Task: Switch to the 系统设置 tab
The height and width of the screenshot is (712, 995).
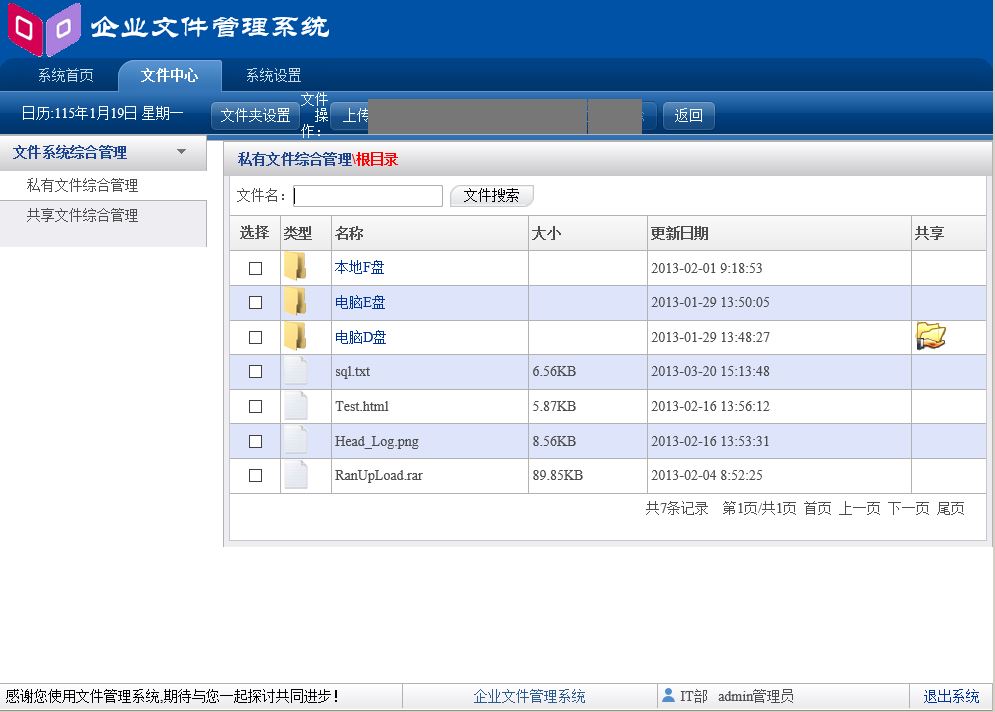Action: [x=273, y=76]
